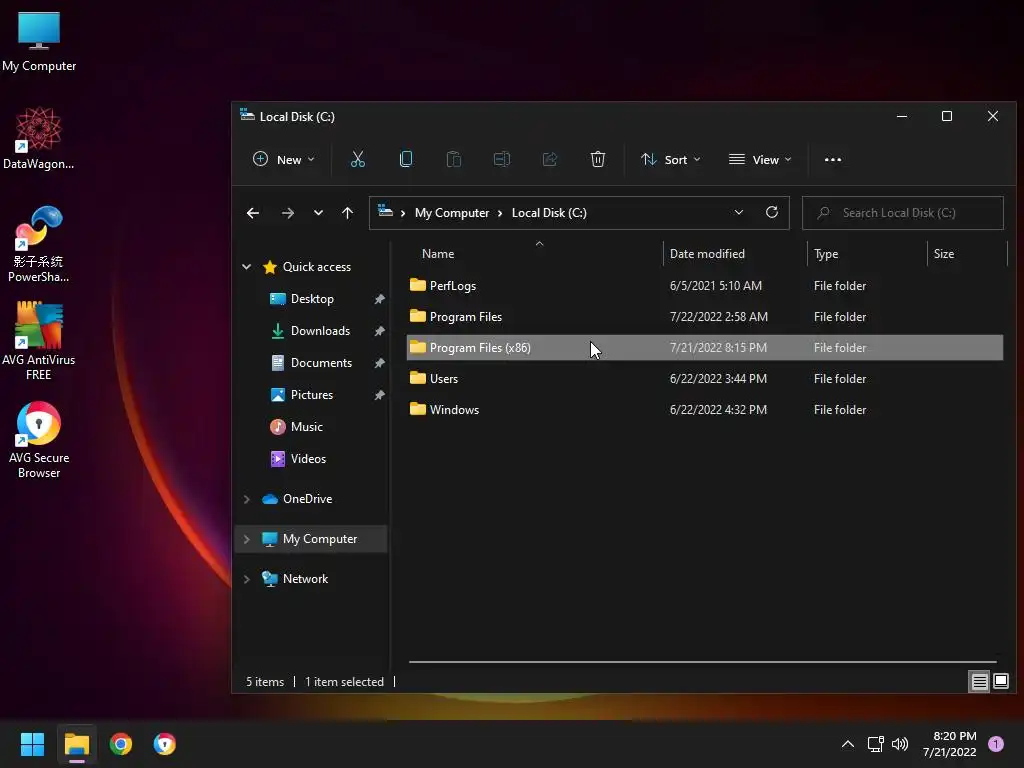Screen dimensions: 1024x768
Task: Launch AVG AntiVirus FREE desktop icon
Action: click(x=39, y=341)
